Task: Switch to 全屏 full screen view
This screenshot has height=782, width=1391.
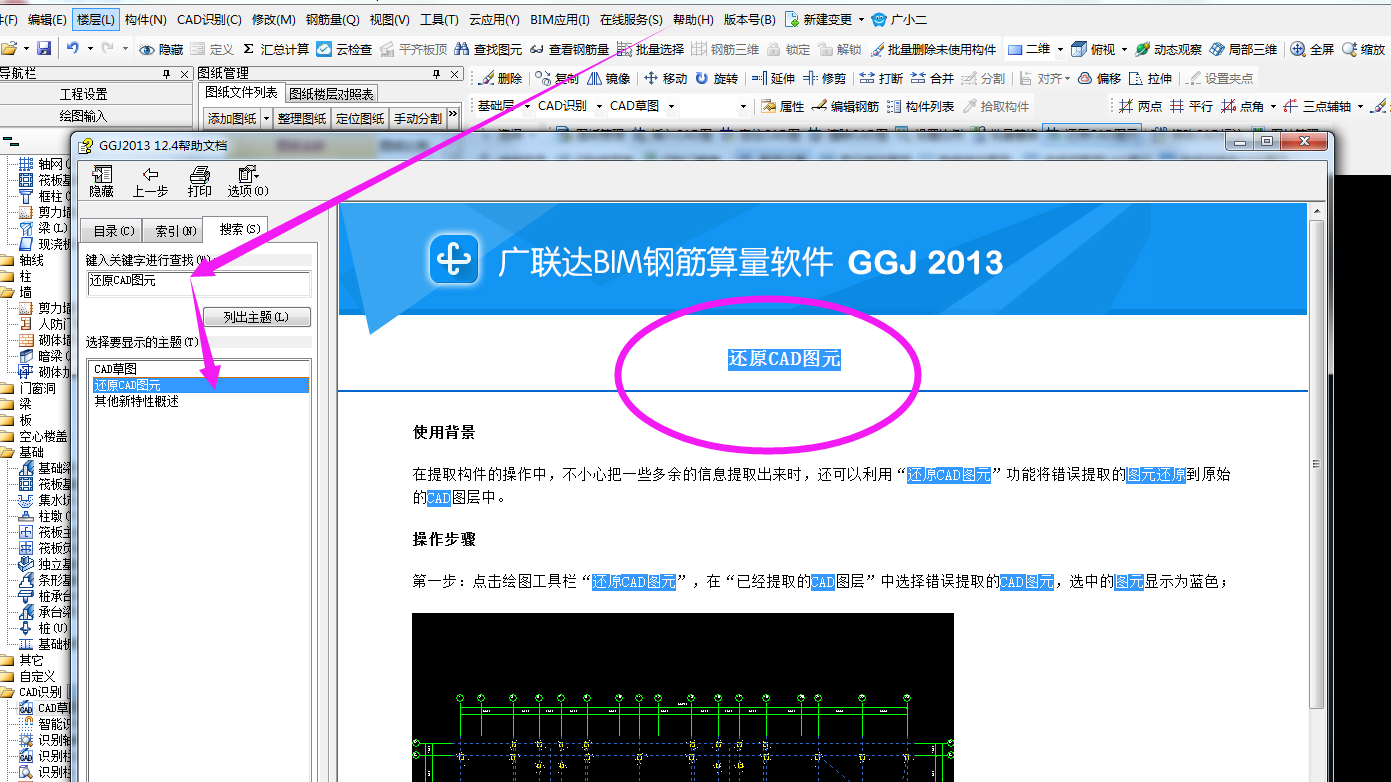Action: 1312,49
